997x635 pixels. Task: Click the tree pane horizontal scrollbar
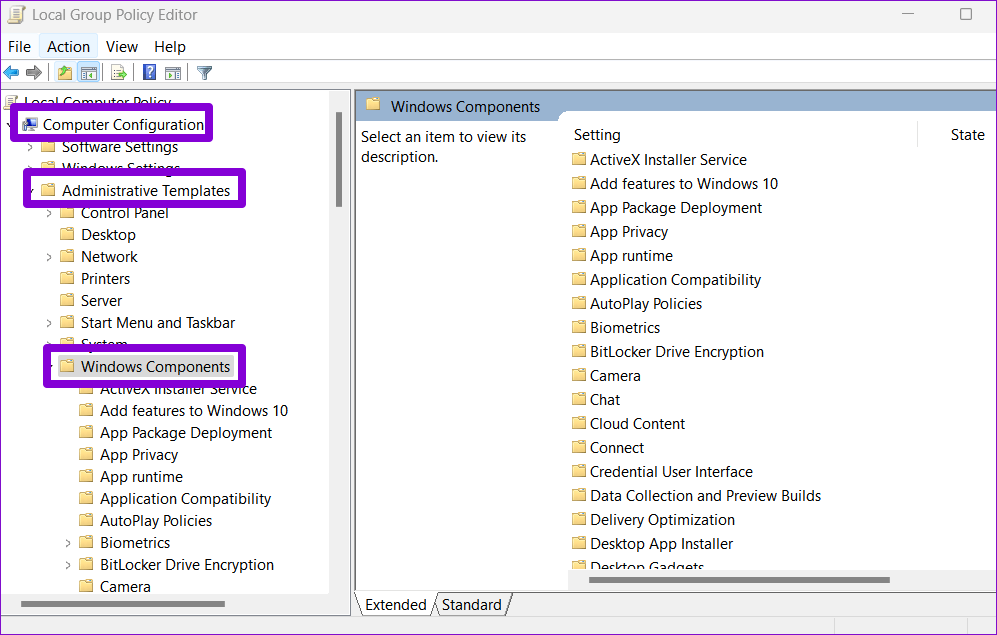[123, 604]
